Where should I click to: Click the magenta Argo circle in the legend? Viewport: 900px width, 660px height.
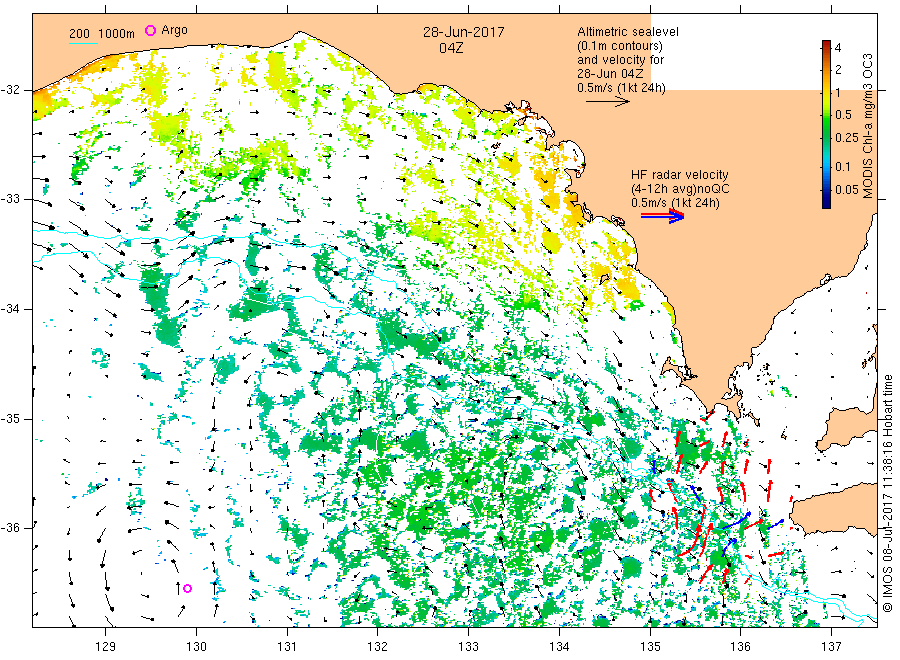(x=150, y=30)
